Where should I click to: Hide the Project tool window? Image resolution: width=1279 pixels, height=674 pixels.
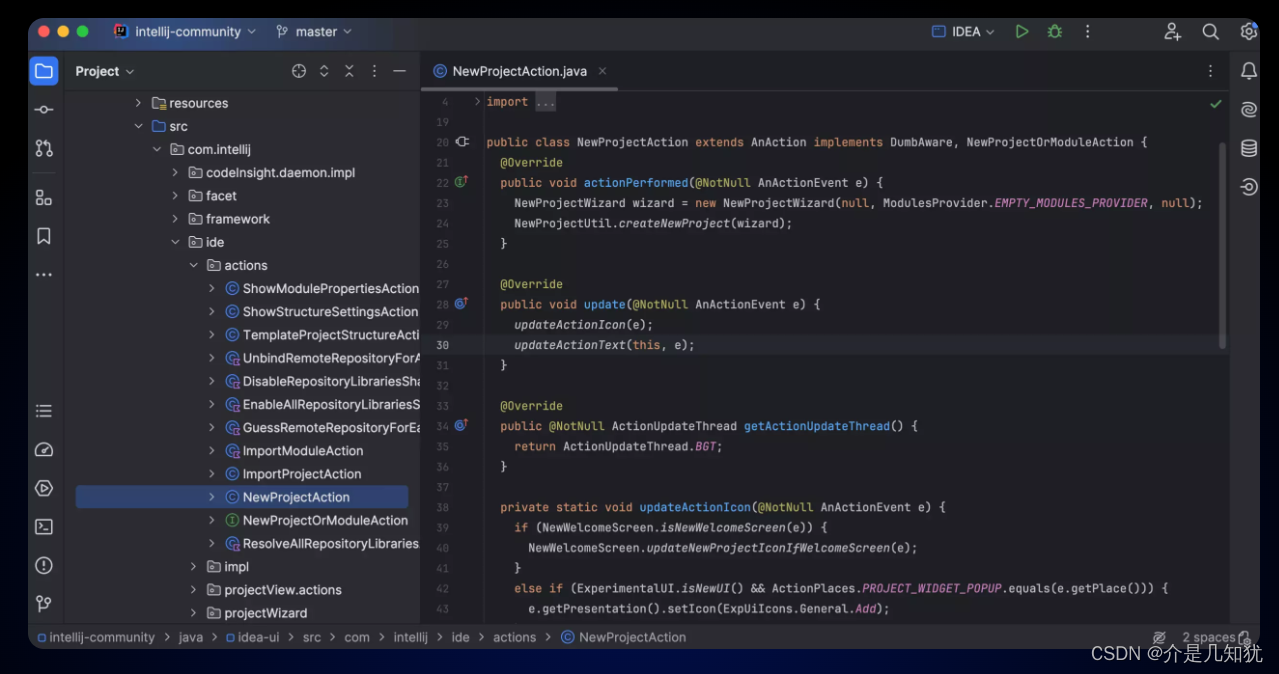coord(400,71)
